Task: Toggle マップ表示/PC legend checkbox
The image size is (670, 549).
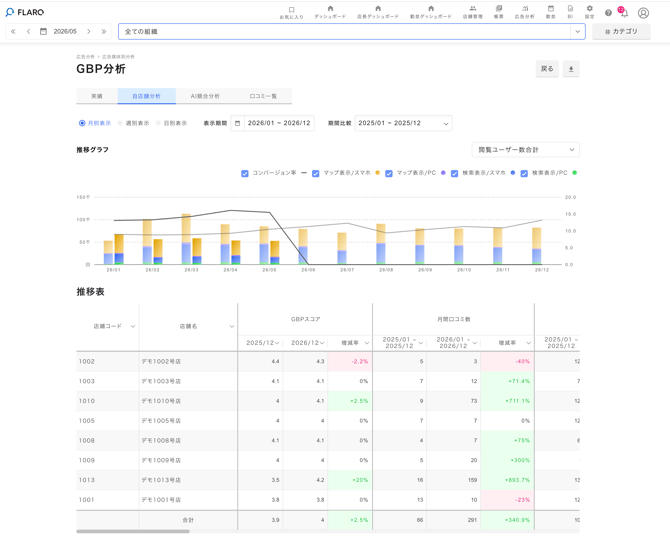Action: coord(389,173)
